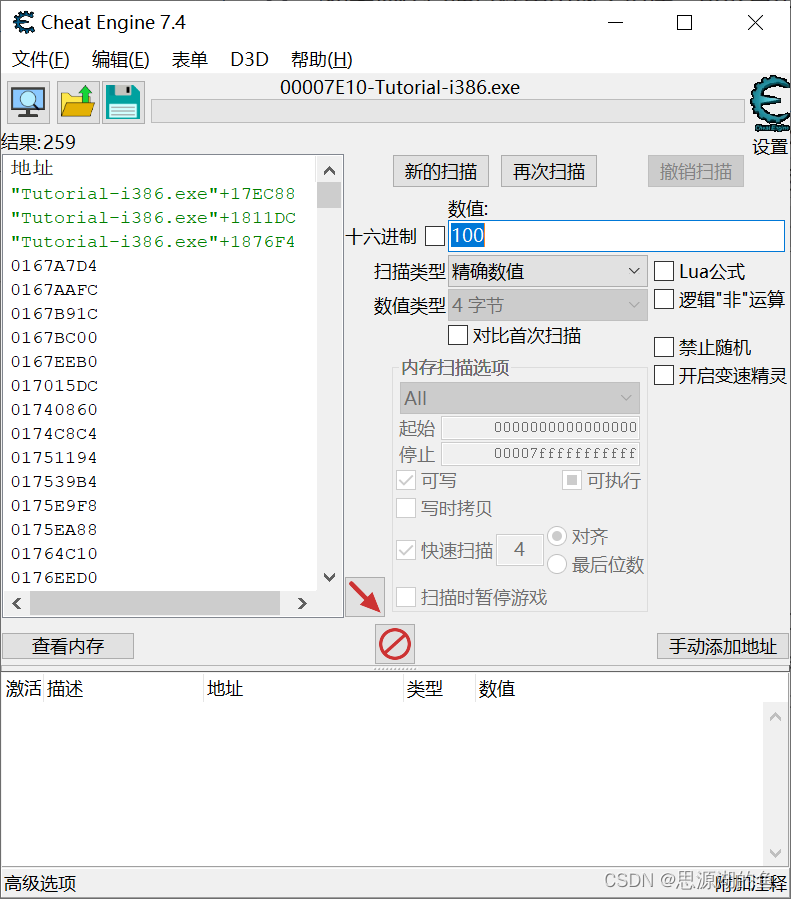The height and width of the screenshot is (899, 791).
Task: Add selected addresses with the red arrow
Action: point(365,597)
